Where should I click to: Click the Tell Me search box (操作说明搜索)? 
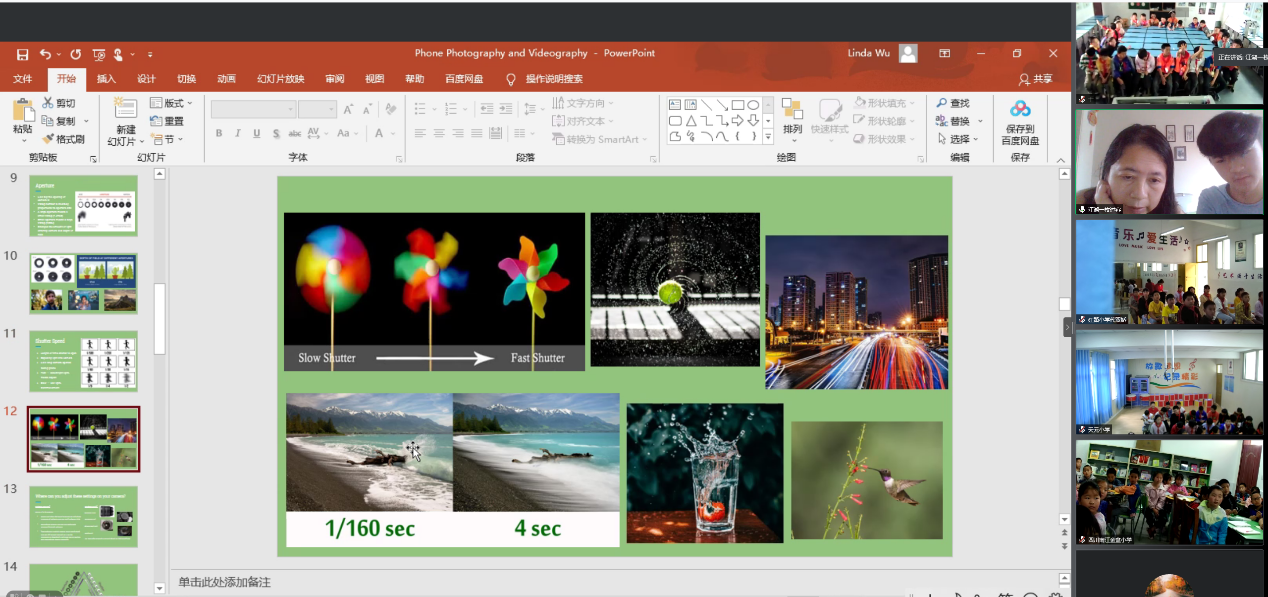[x=545, y=79]
